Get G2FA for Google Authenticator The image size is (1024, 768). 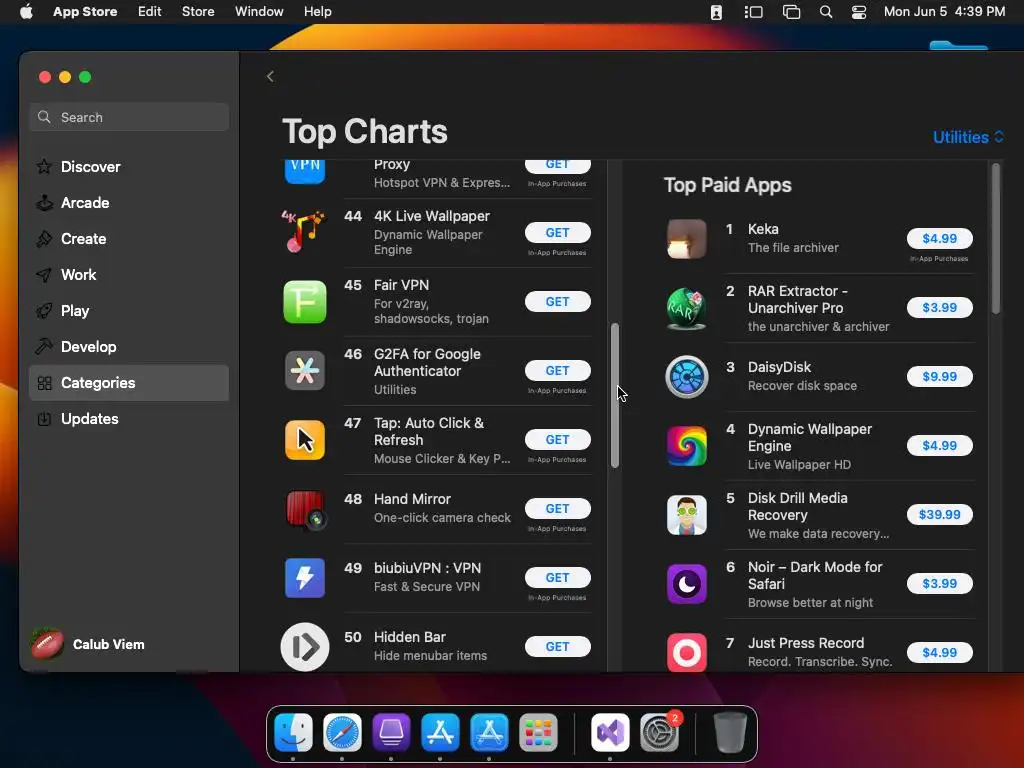point(558,370)
